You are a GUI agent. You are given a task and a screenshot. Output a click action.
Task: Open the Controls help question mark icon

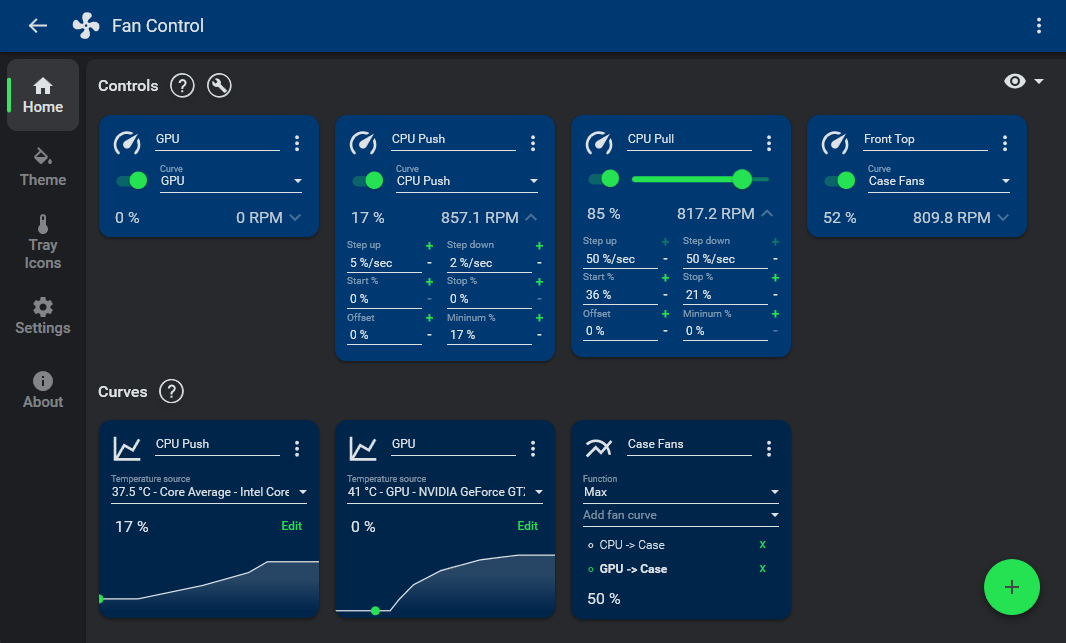tap(181, 86)
